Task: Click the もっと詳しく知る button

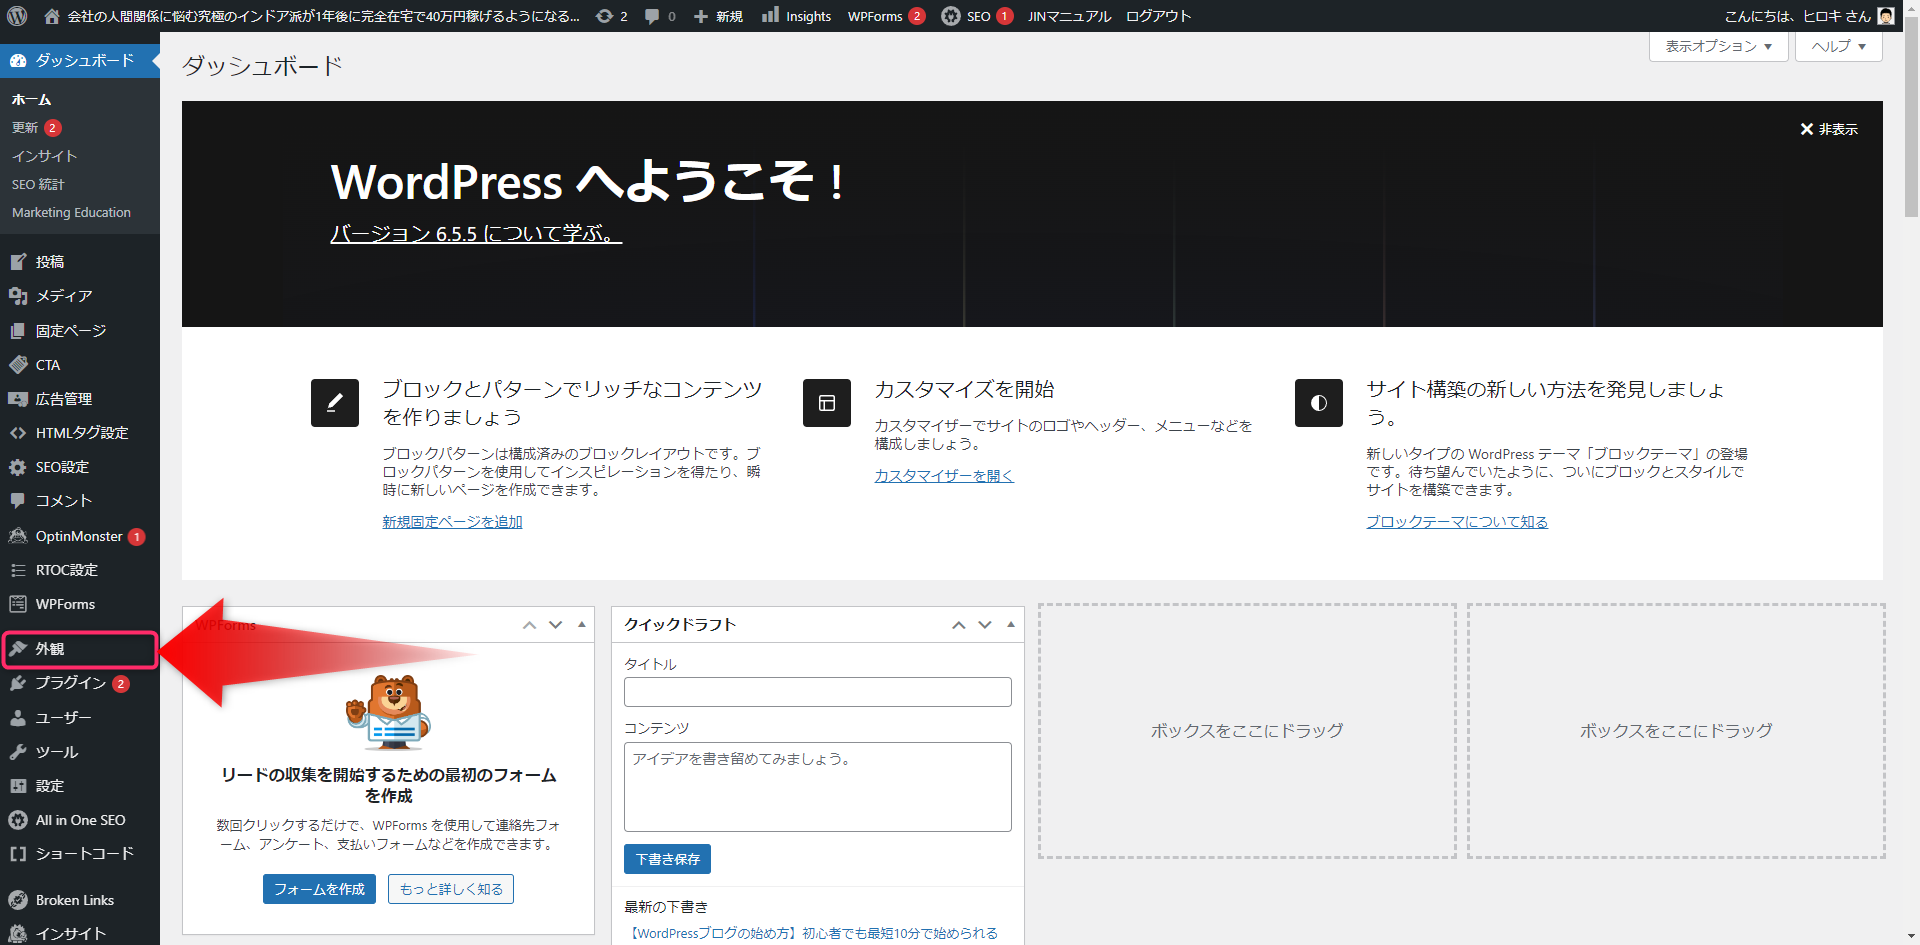Action: pyautogui.click(x=451, y=889)
